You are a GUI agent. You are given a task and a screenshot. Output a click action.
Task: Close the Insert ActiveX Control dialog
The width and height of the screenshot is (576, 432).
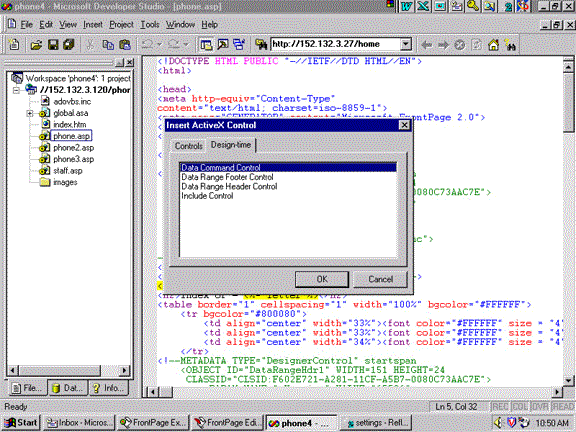tap(404, 125)
